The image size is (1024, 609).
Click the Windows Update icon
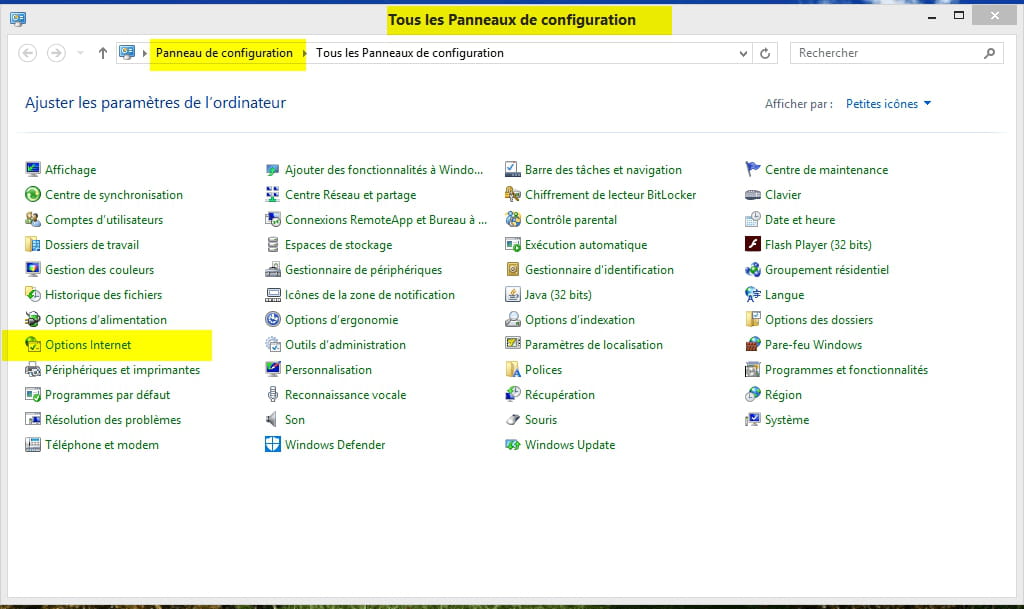pyautogui.click(x=513, y=445)
